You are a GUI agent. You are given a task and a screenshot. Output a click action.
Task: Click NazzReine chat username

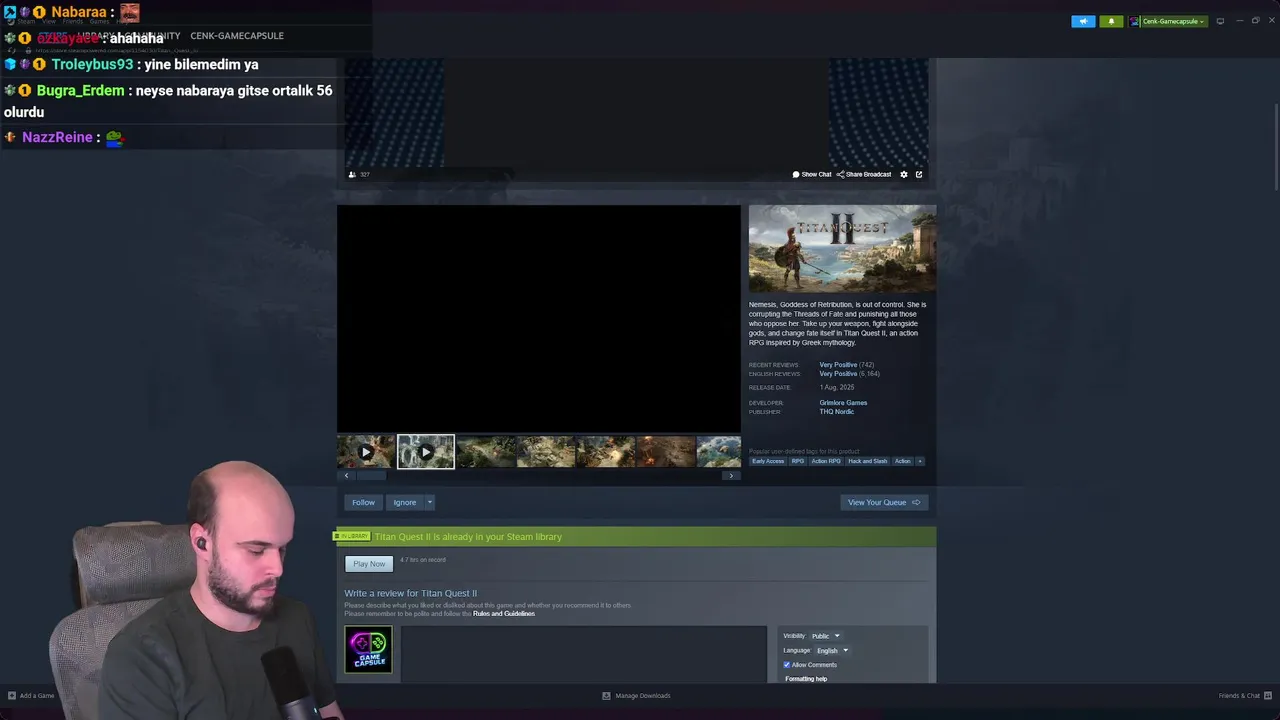coord(57,137)
